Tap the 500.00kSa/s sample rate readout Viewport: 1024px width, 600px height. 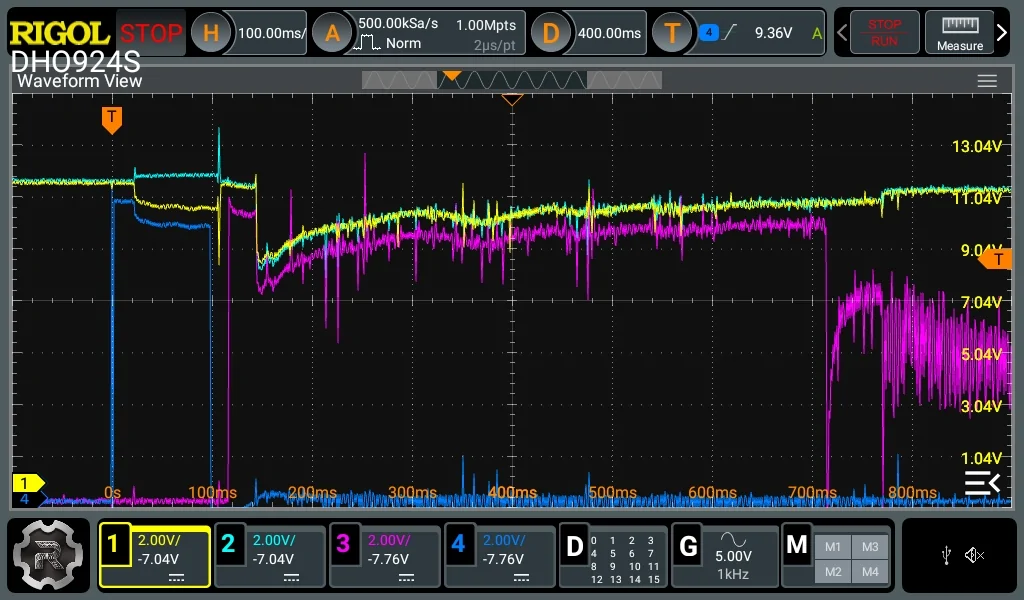click(x=398, y=24)
